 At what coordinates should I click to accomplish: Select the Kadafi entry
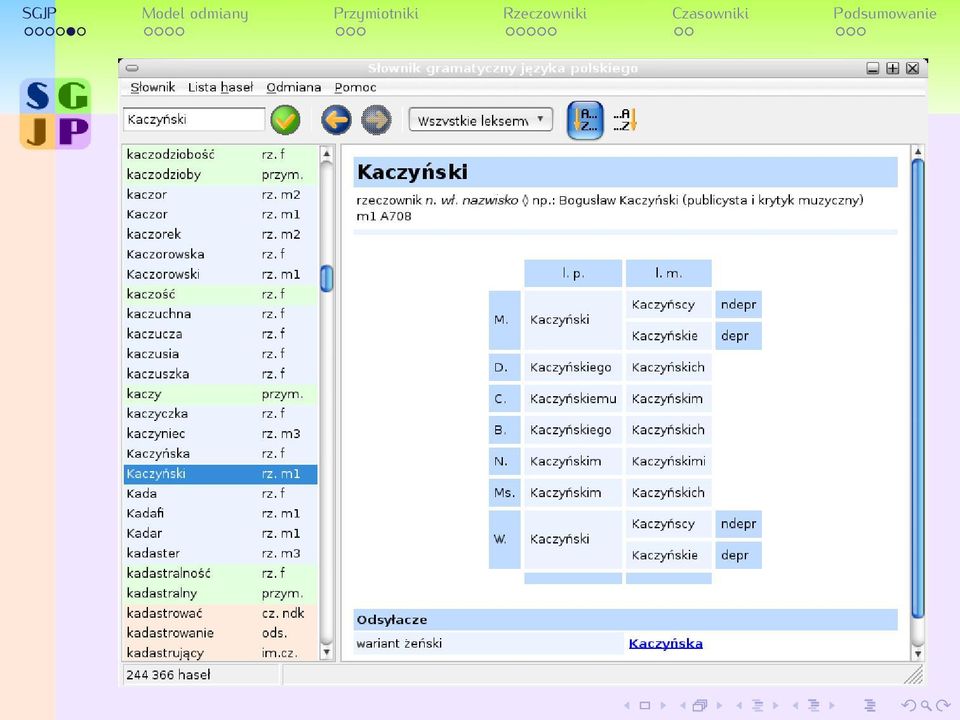tap(220, 513)
